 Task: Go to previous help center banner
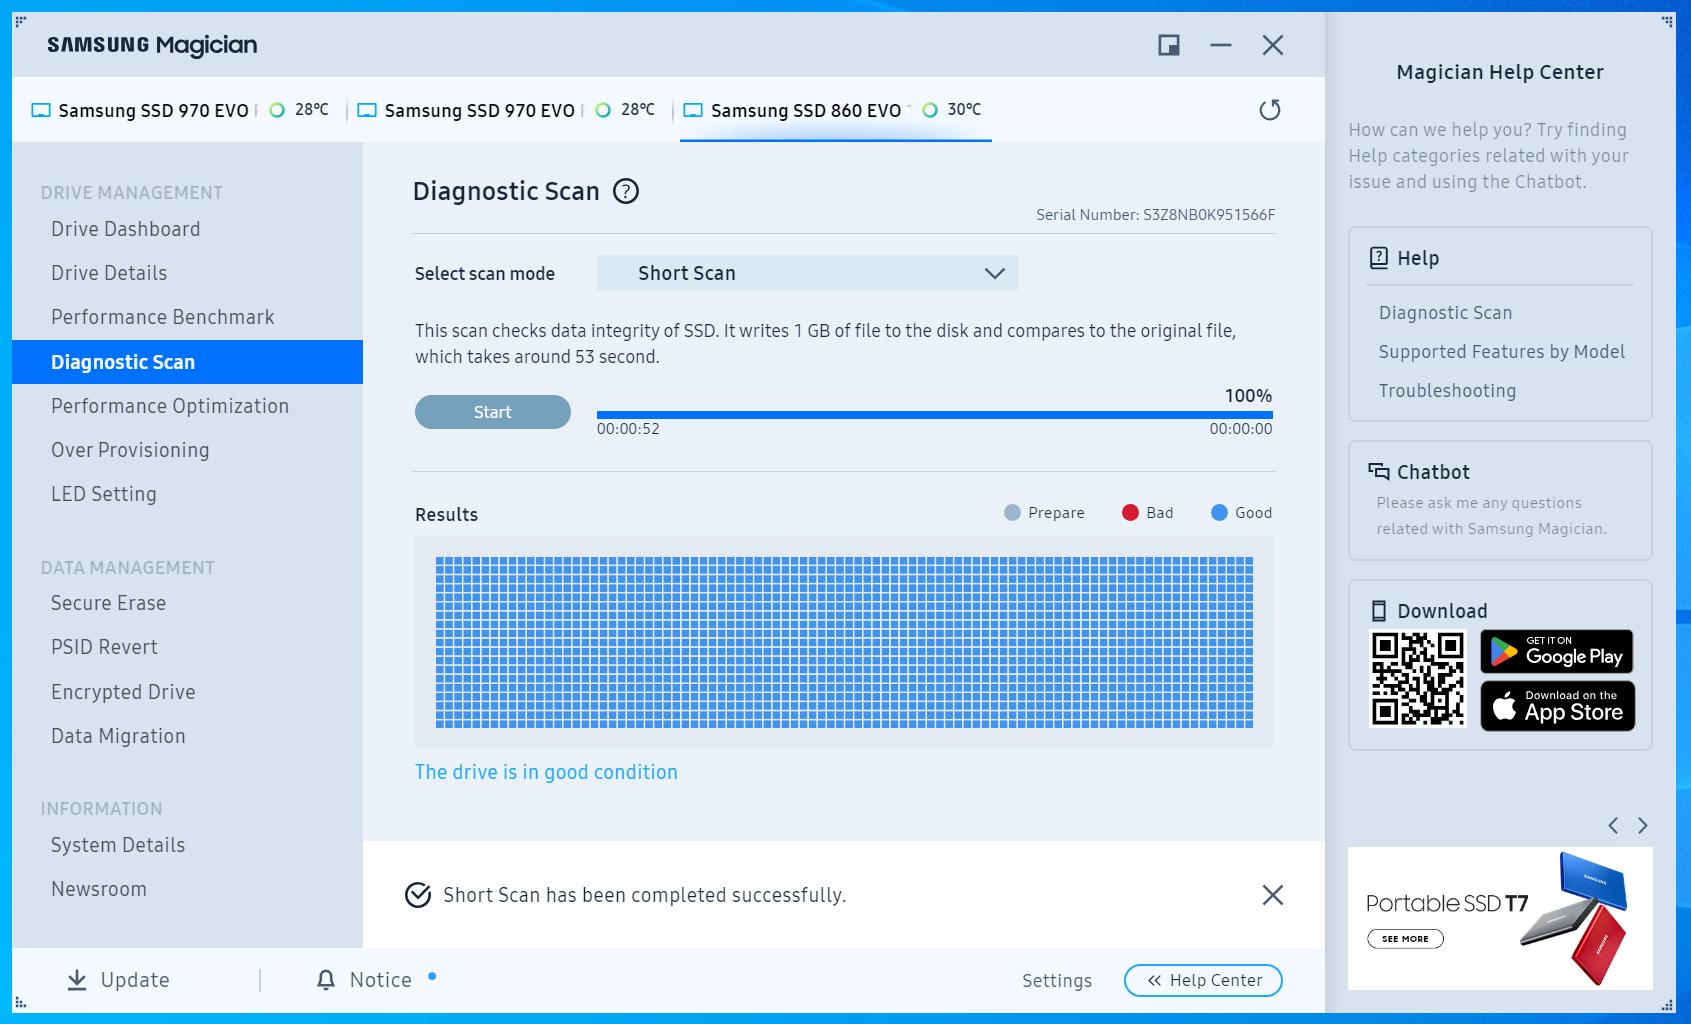[x=1613, y=825]
